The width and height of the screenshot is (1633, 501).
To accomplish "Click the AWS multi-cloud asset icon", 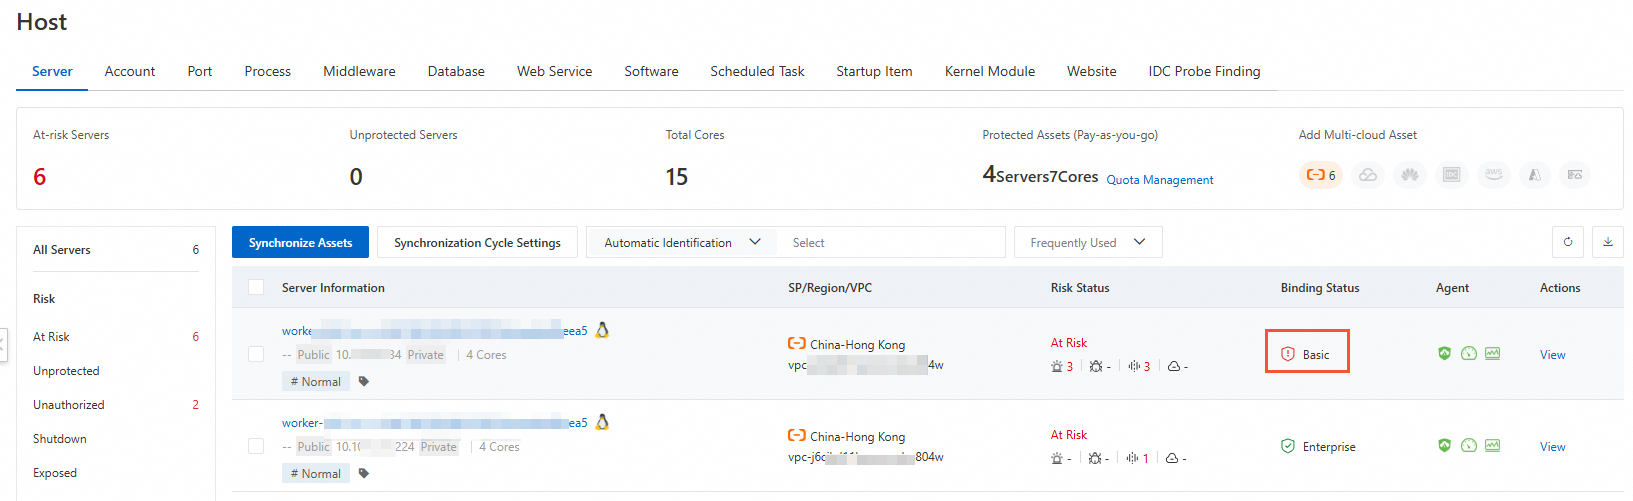I will pos(1493,175).
